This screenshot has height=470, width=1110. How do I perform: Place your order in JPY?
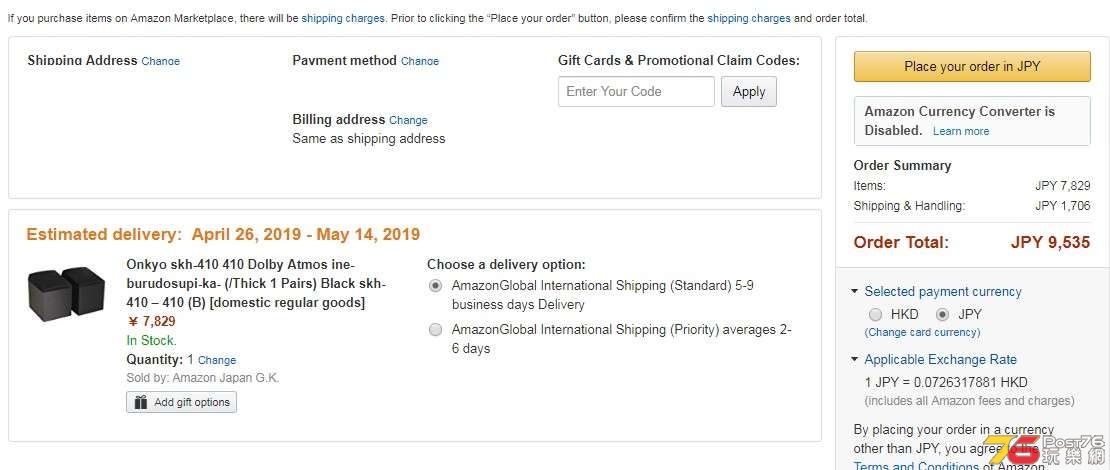tap(972, 67)
